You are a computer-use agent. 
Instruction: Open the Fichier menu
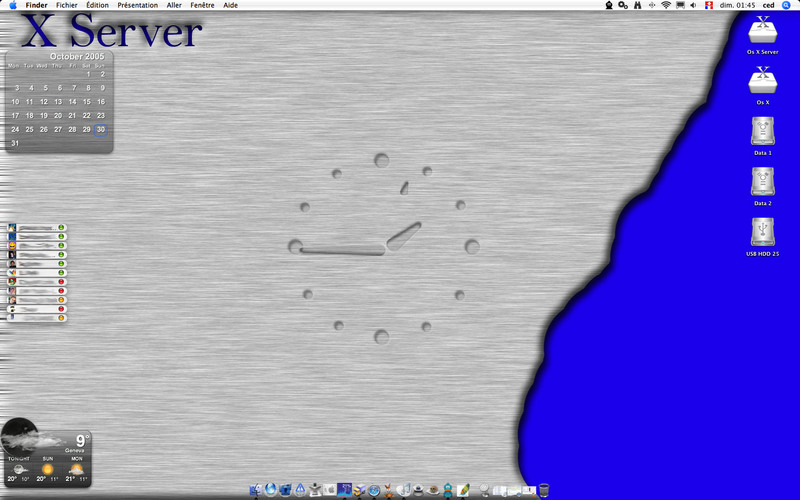[67, 5]
